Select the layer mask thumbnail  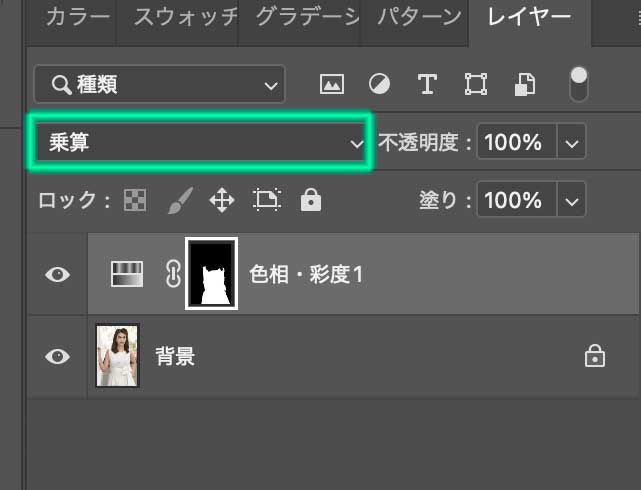click(211, 273)
